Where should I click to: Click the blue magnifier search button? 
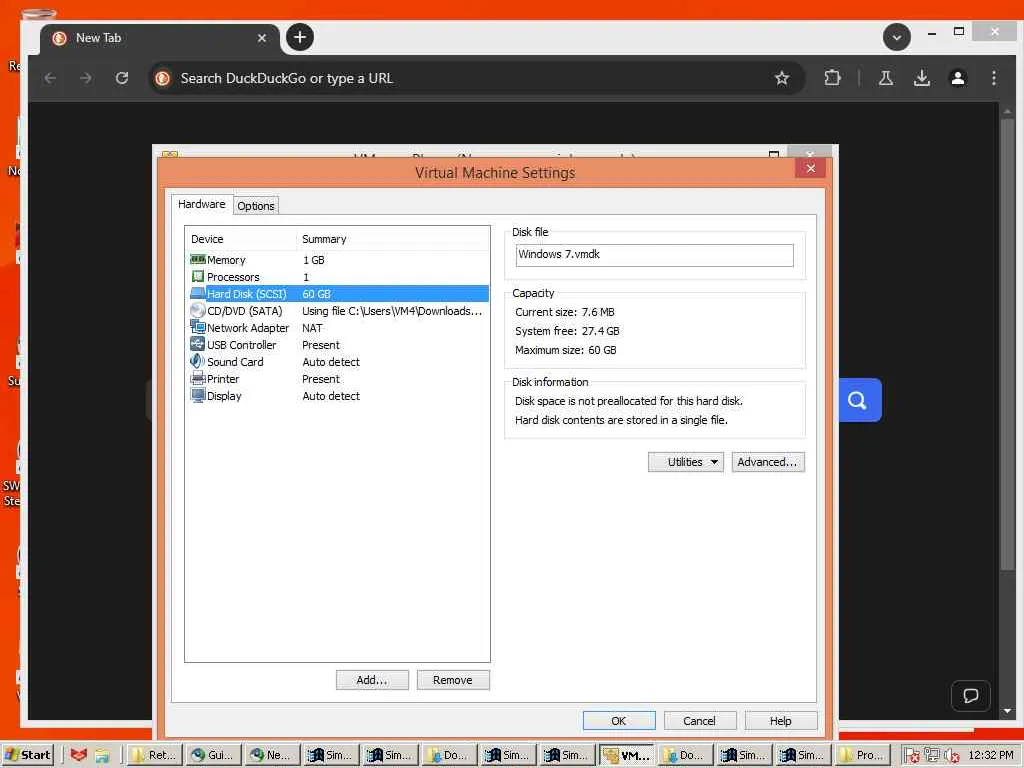pyautogui.click(x=859, y=400)
